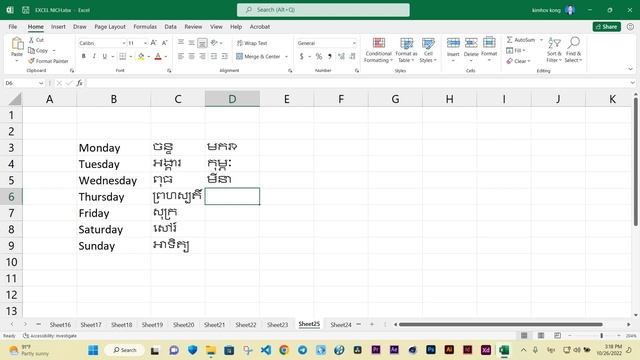Open Windows Start menu

93,350
